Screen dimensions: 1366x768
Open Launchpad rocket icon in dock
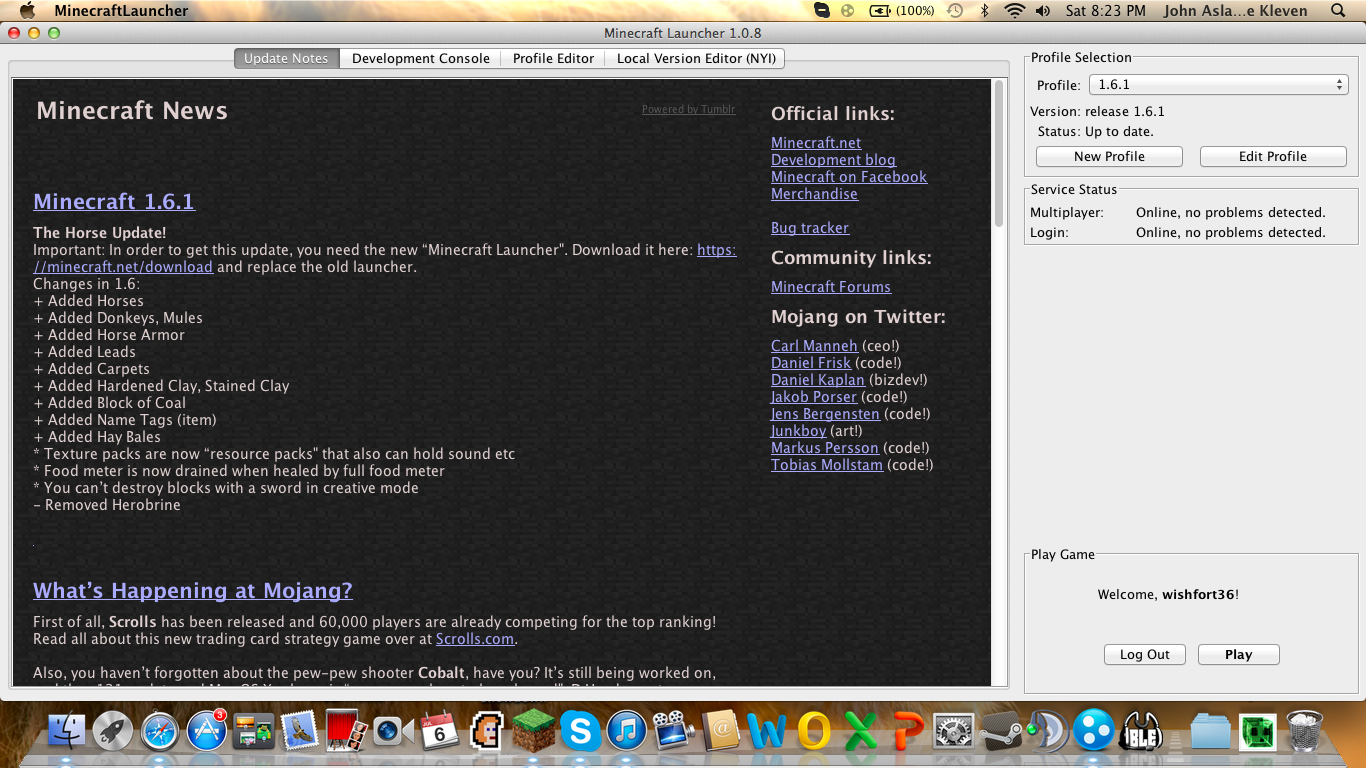coord(113,730)
